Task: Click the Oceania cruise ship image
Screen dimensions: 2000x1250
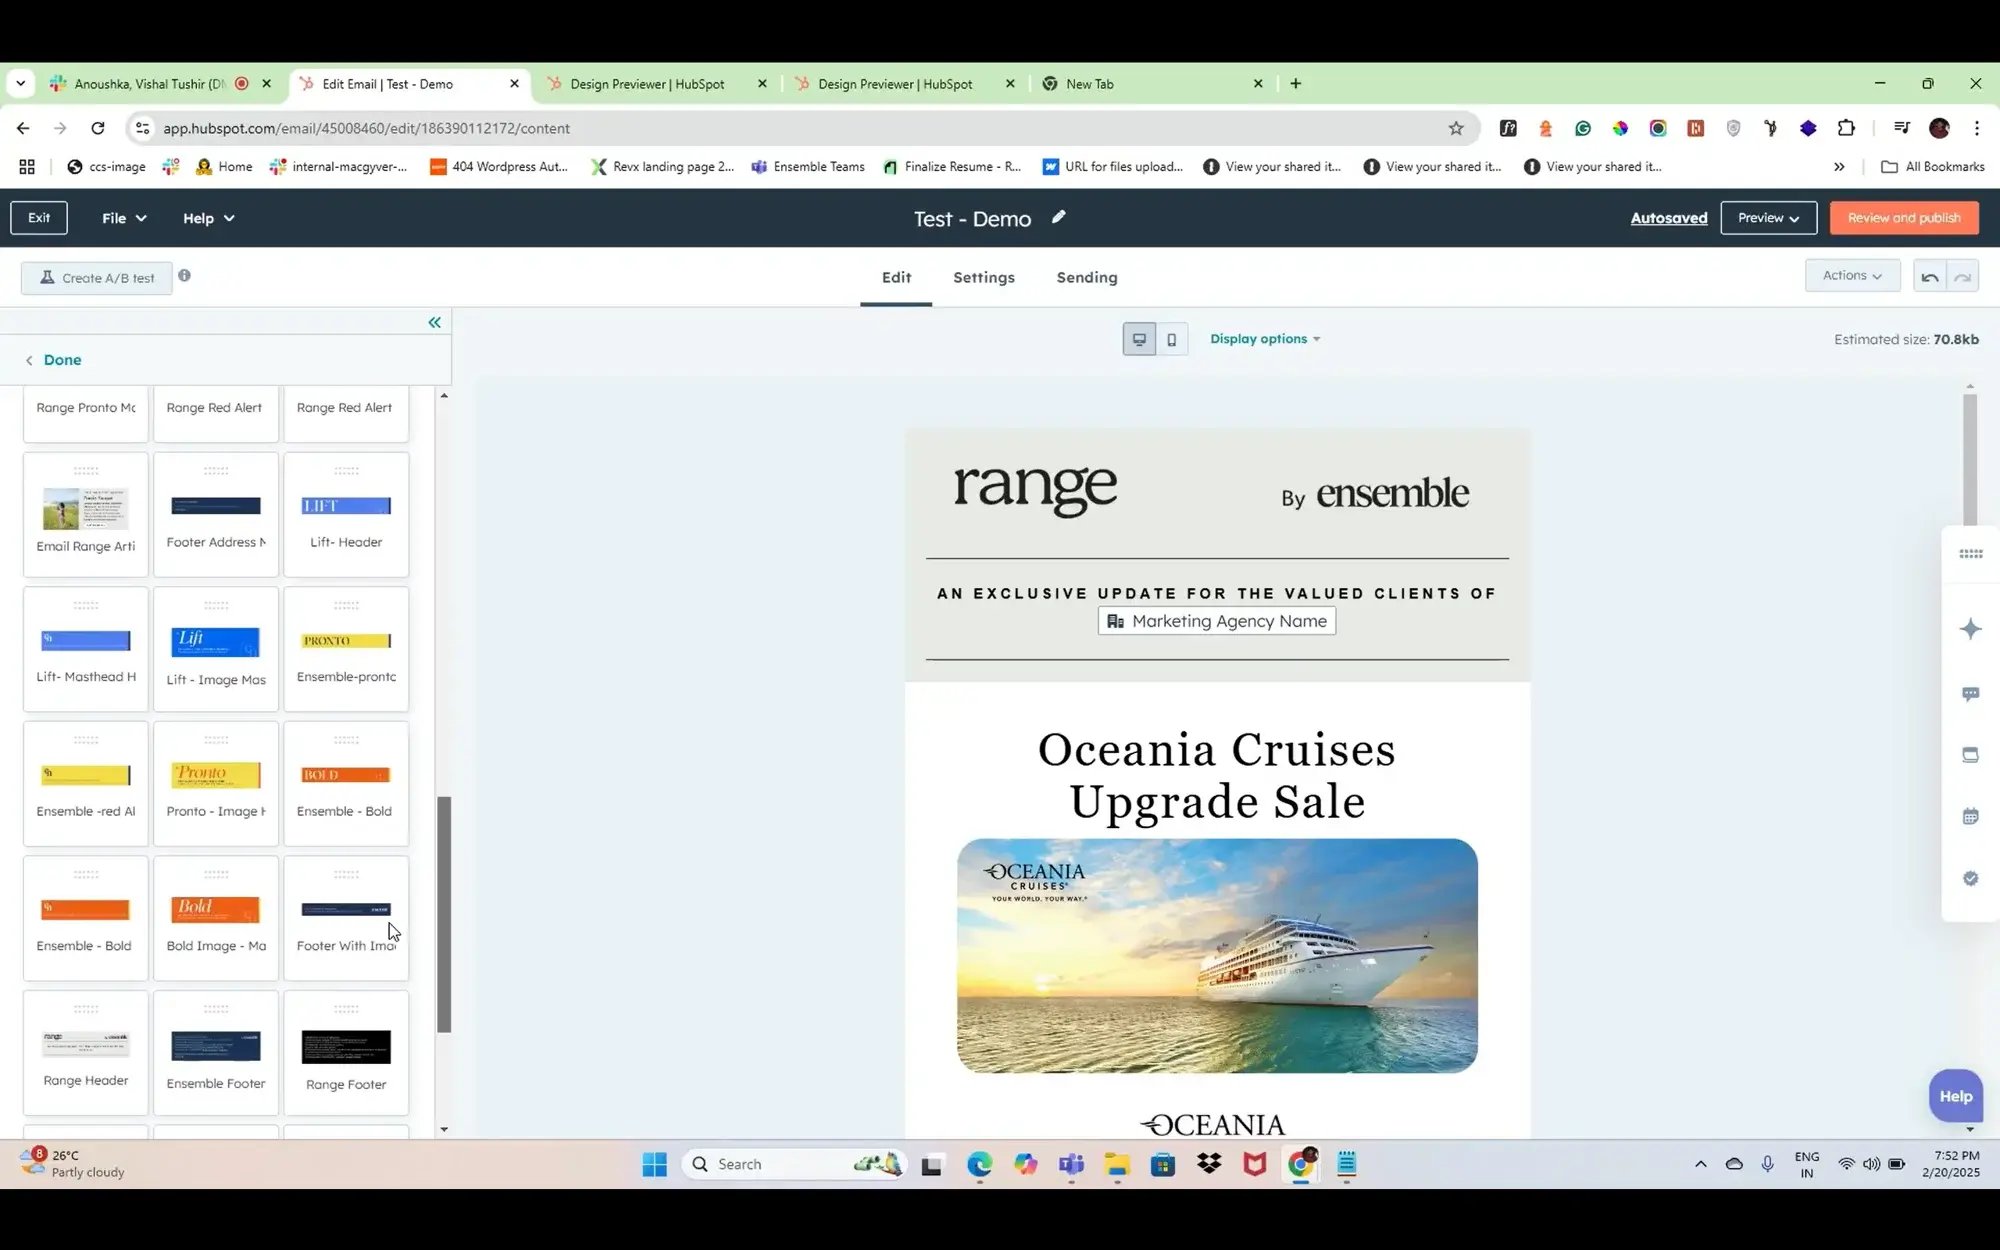Action: 1217,956
